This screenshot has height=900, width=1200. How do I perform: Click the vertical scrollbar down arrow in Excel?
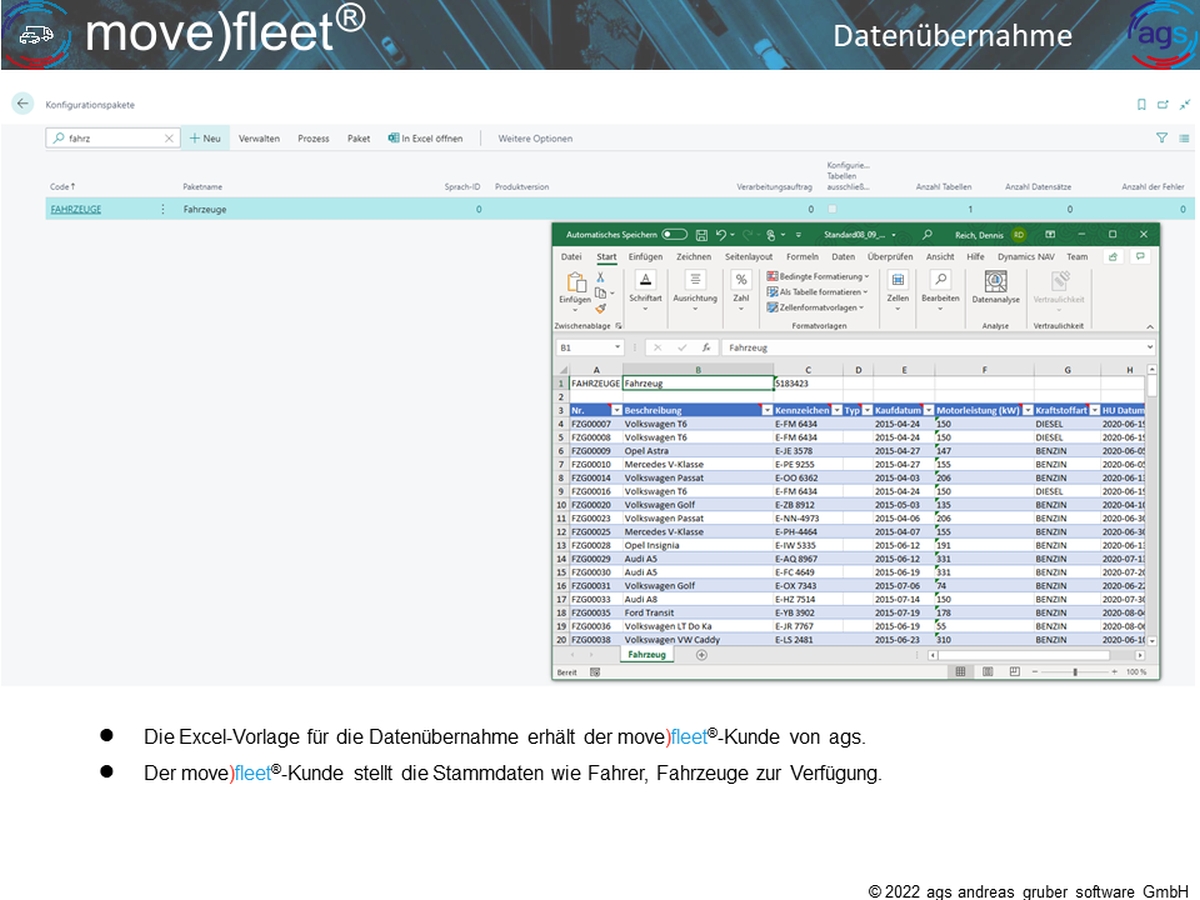pos(1152,640)
